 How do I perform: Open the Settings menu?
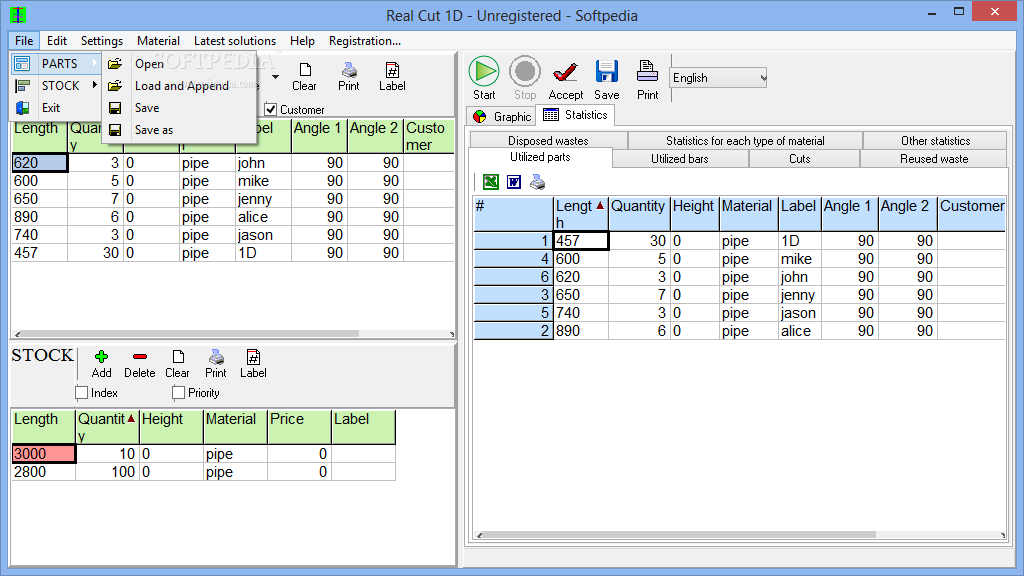point(102,40)
